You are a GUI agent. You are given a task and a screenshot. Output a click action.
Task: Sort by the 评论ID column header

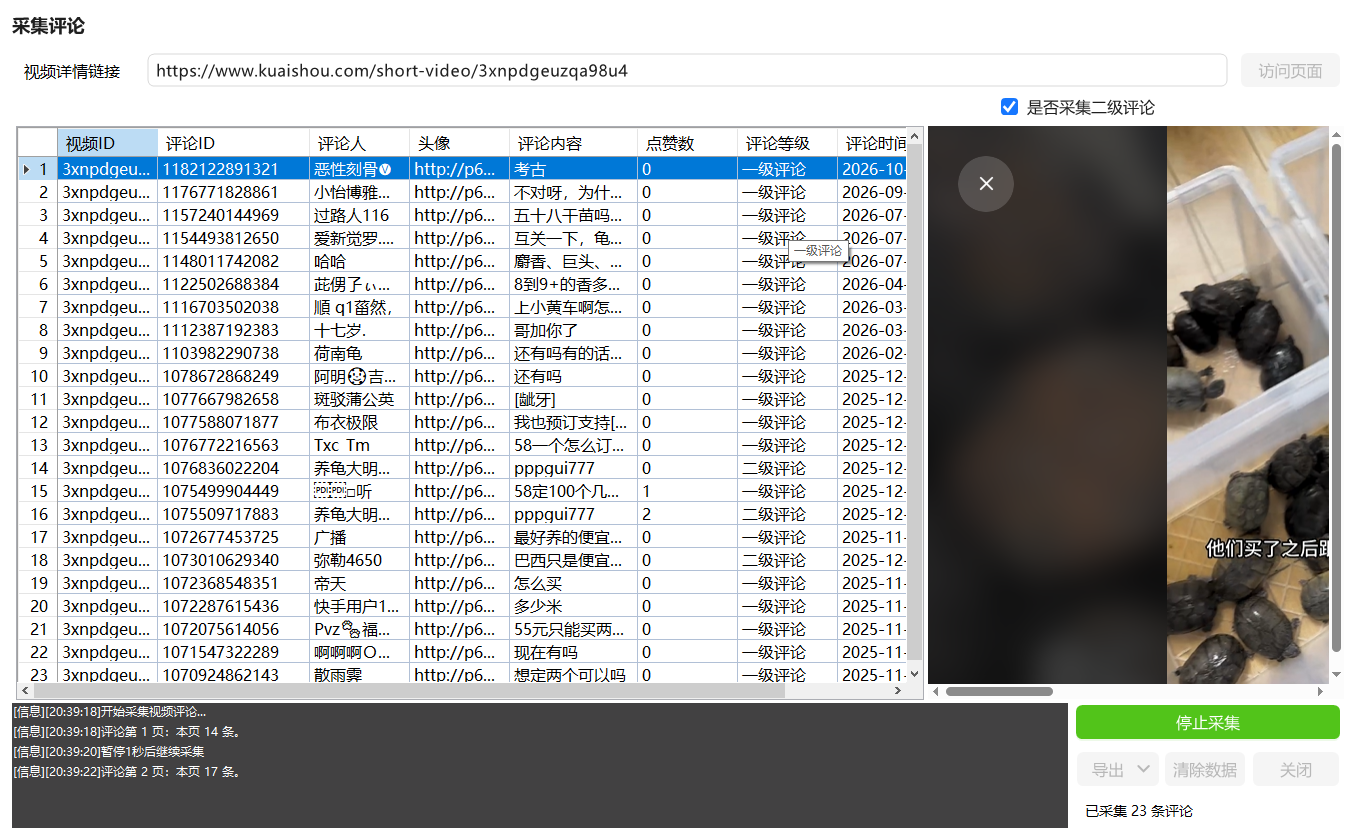tap(233, 143)
